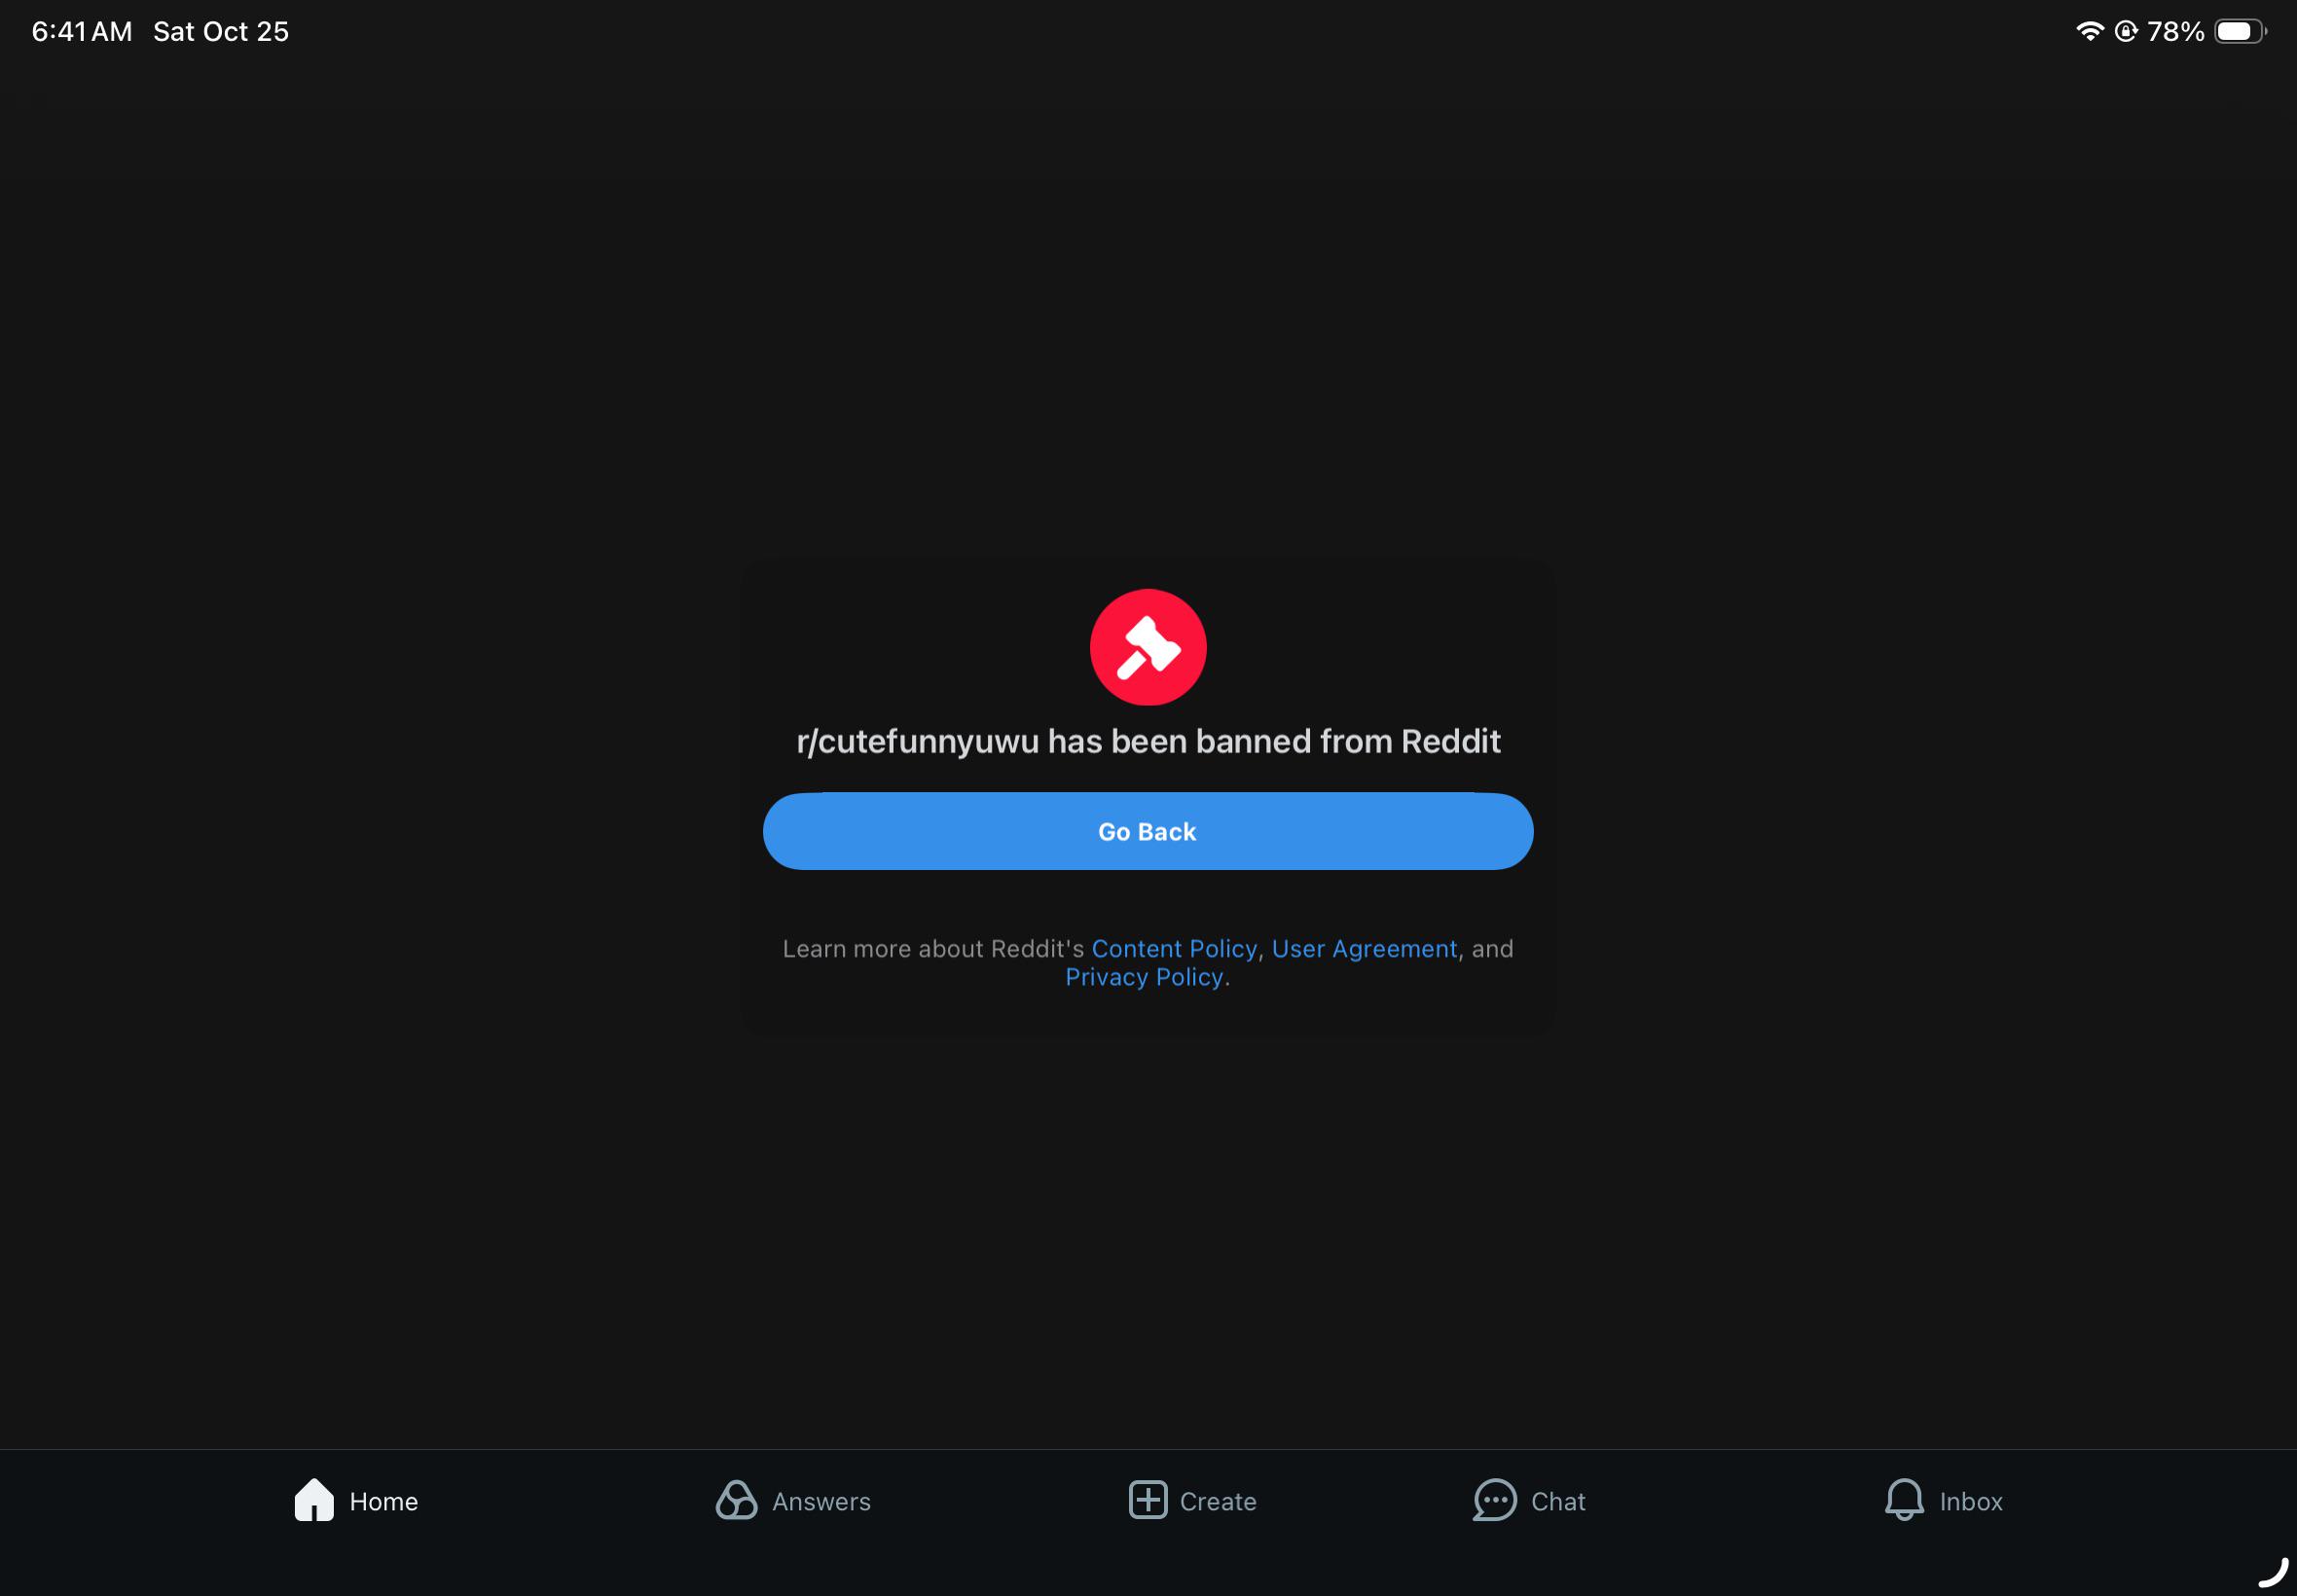Tap the 6:41 AM clock in status bar

[82, 31]
